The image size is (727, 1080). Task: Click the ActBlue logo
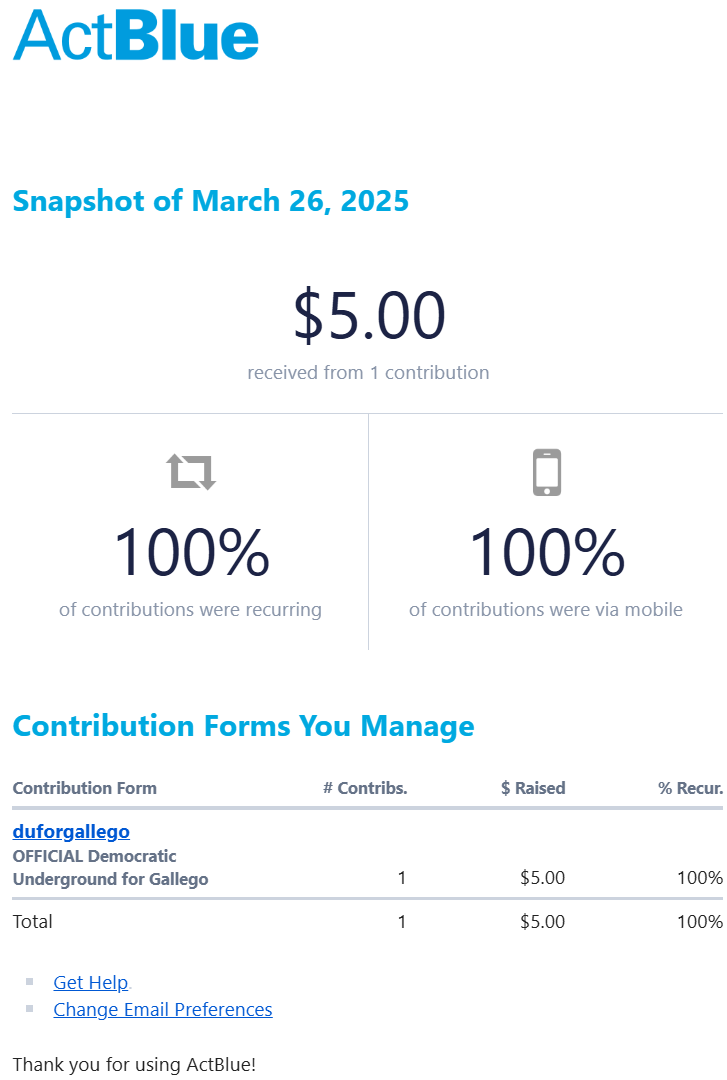click(136, 35)
